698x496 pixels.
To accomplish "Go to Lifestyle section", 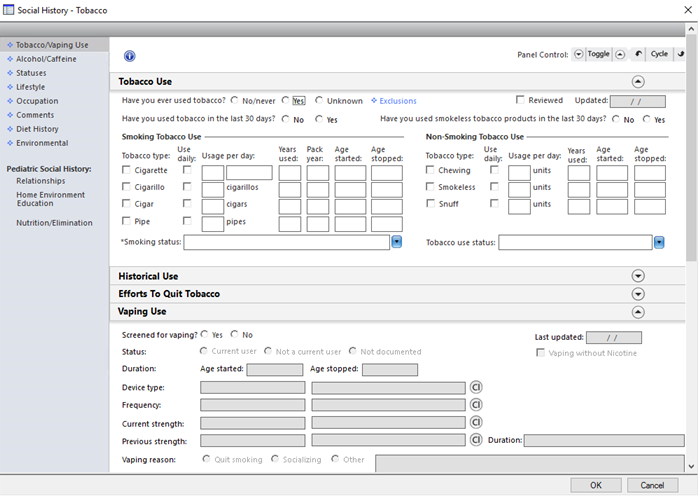I will pos(31,87).
